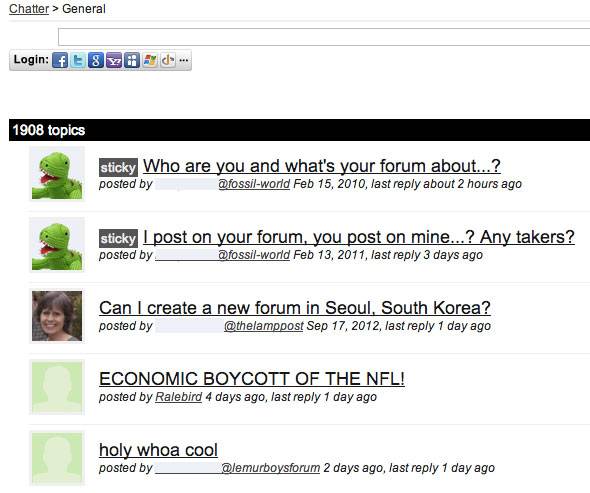Click the 'Login:' label
590x493 pixels.
tap(31, 59)
